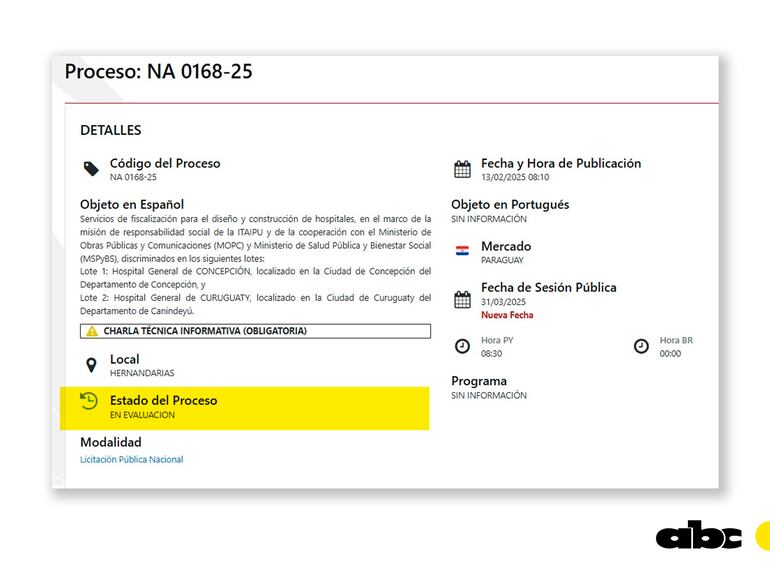Click the Paraguay flag icon next to Mercado

click(x=462, y=252)
